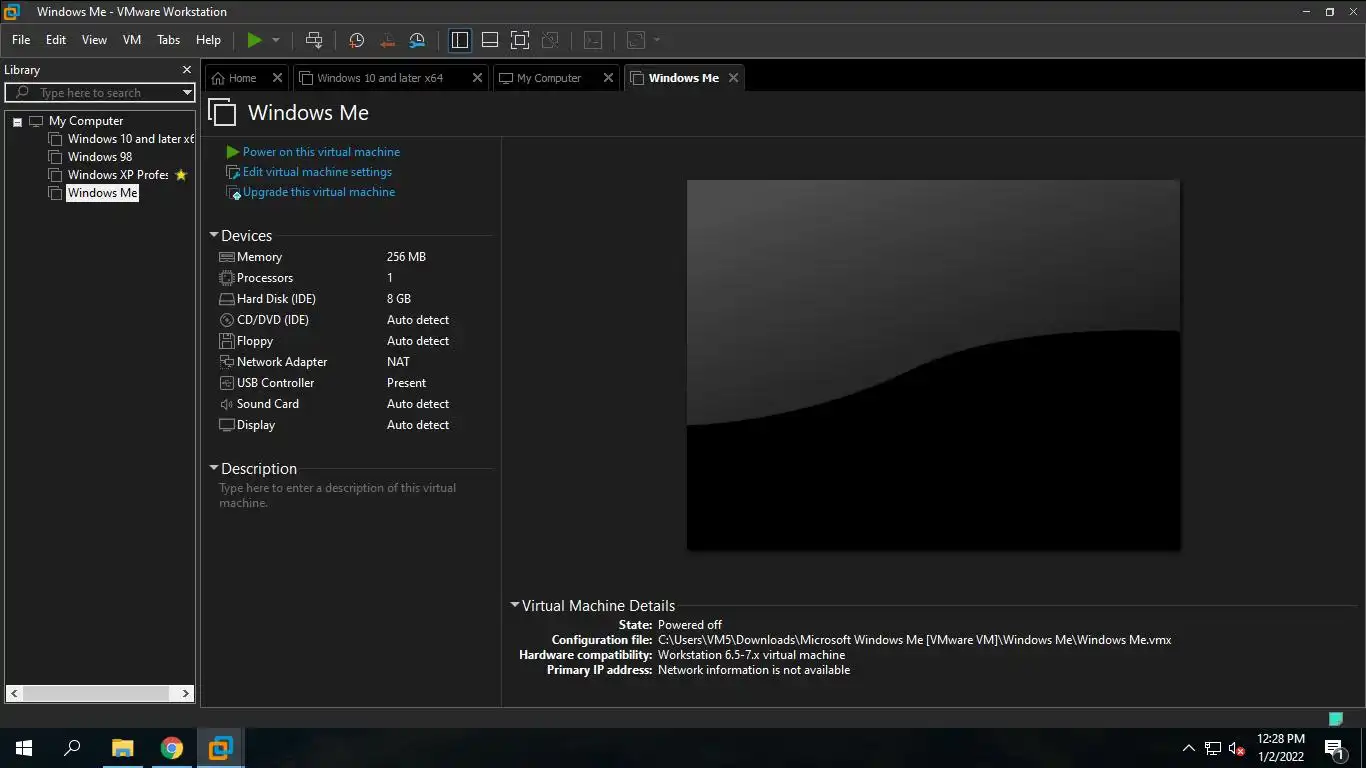Click the Windows Me VM screen thumbnail
This screenshot has width=1366, height=768.
(x=933, y=365)
